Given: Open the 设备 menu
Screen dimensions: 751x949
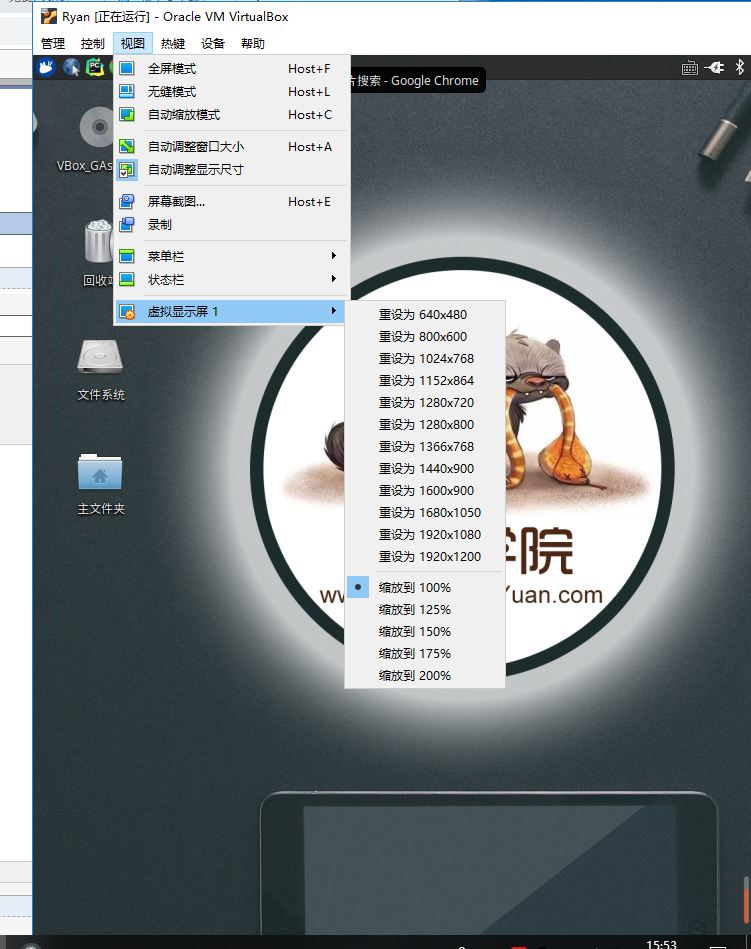Looking at the screenshot, I should click(x=212, y=44).
